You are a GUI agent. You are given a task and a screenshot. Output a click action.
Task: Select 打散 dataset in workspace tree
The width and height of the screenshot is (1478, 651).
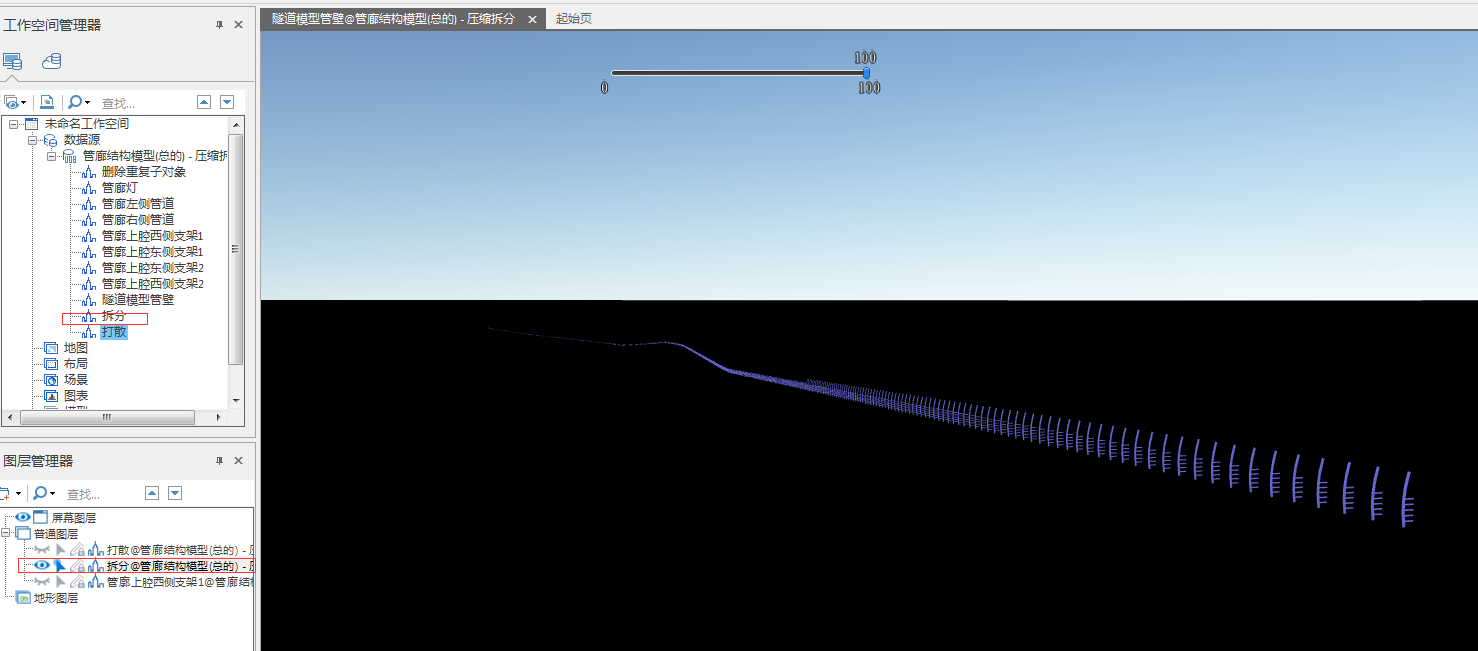[113, 332]
